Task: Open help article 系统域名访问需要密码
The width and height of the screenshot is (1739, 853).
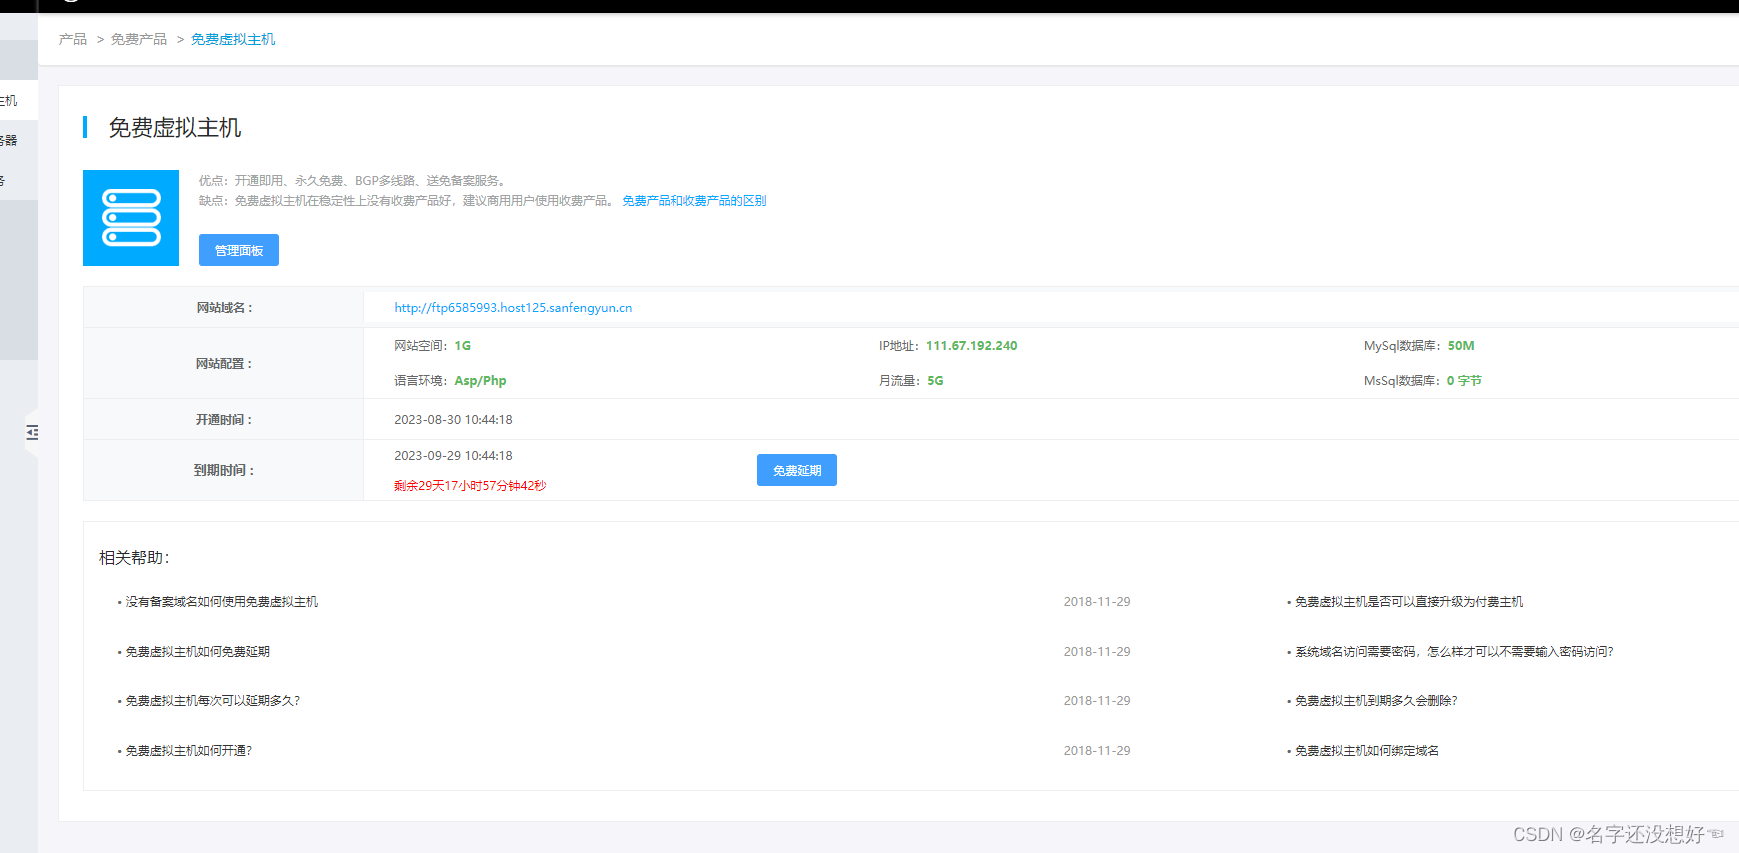Action: coord(1454,652)
